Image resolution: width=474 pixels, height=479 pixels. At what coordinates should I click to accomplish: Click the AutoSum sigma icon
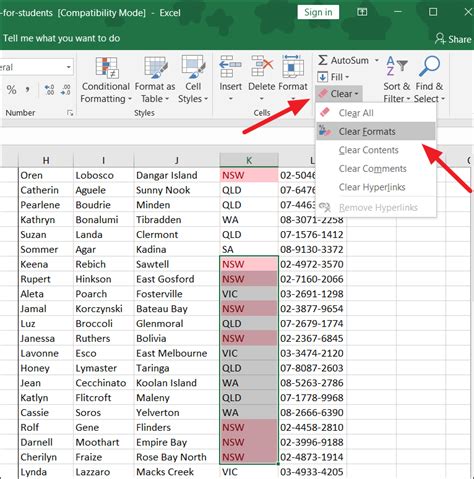click(x=322, y=60)
